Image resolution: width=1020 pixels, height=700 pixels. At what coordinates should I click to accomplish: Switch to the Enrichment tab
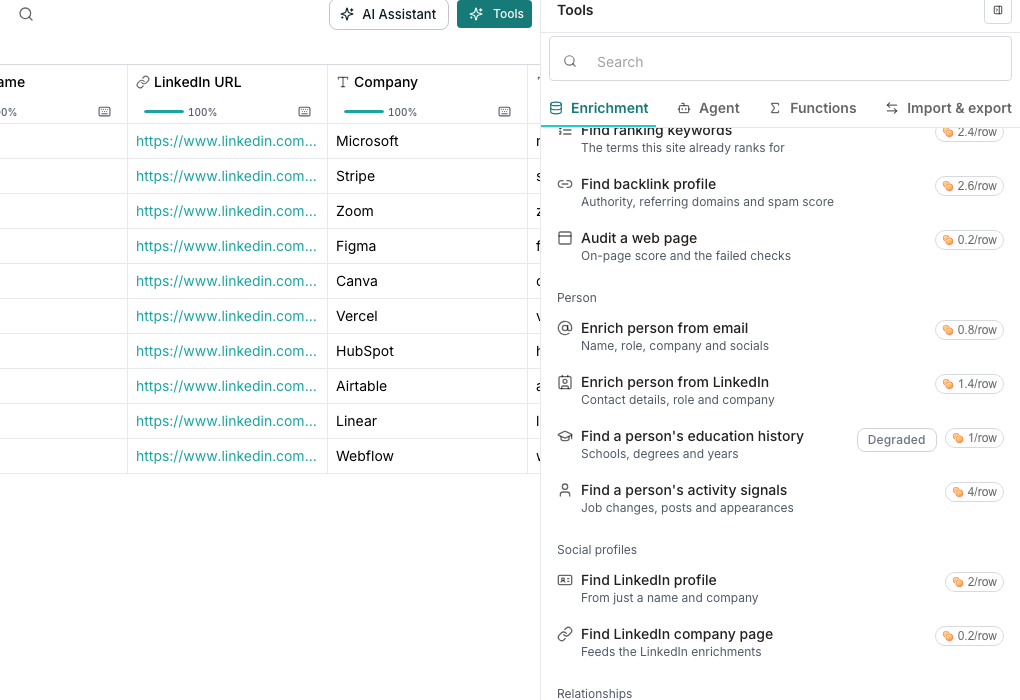599,108
